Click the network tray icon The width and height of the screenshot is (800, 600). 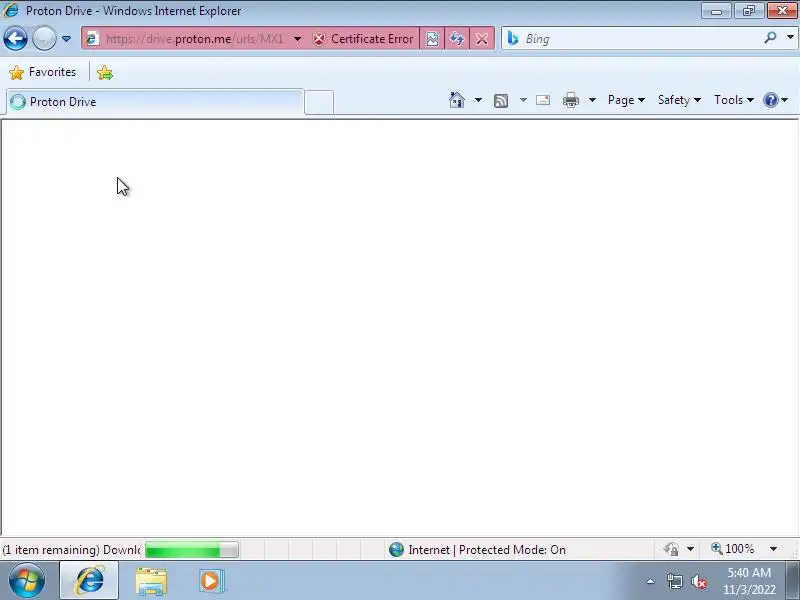674,582
